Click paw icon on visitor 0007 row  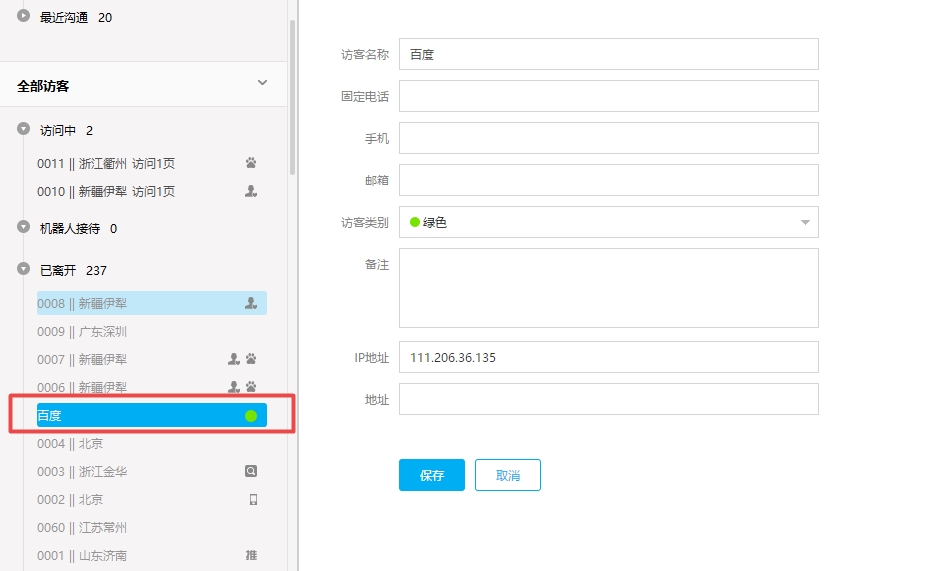pyautogui.click(x=251, y=359)
